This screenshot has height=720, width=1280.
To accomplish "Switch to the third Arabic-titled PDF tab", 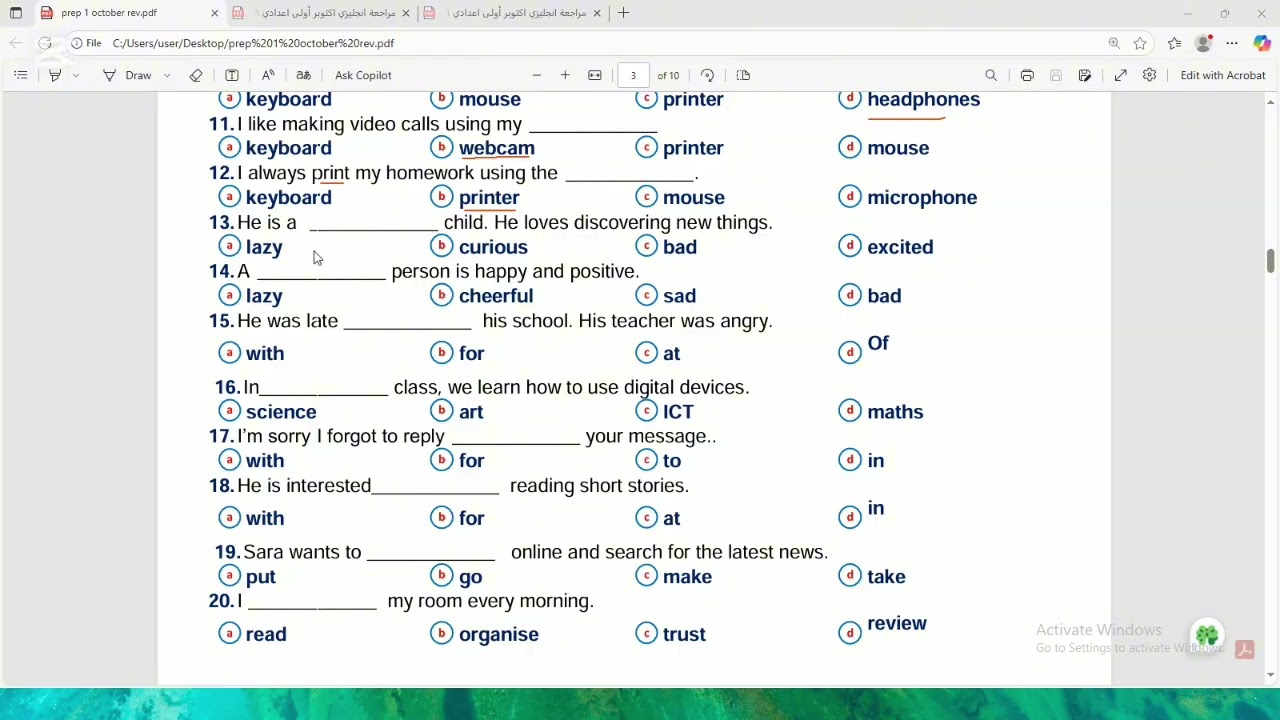I will pyautogui.click(x=512, y=13).
